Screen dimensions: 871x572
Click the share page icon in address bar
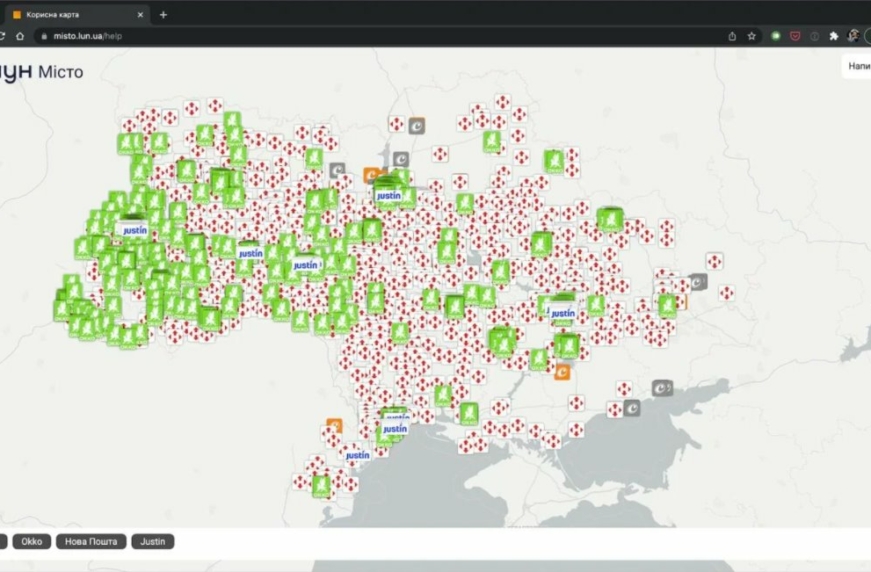point(732,36)
